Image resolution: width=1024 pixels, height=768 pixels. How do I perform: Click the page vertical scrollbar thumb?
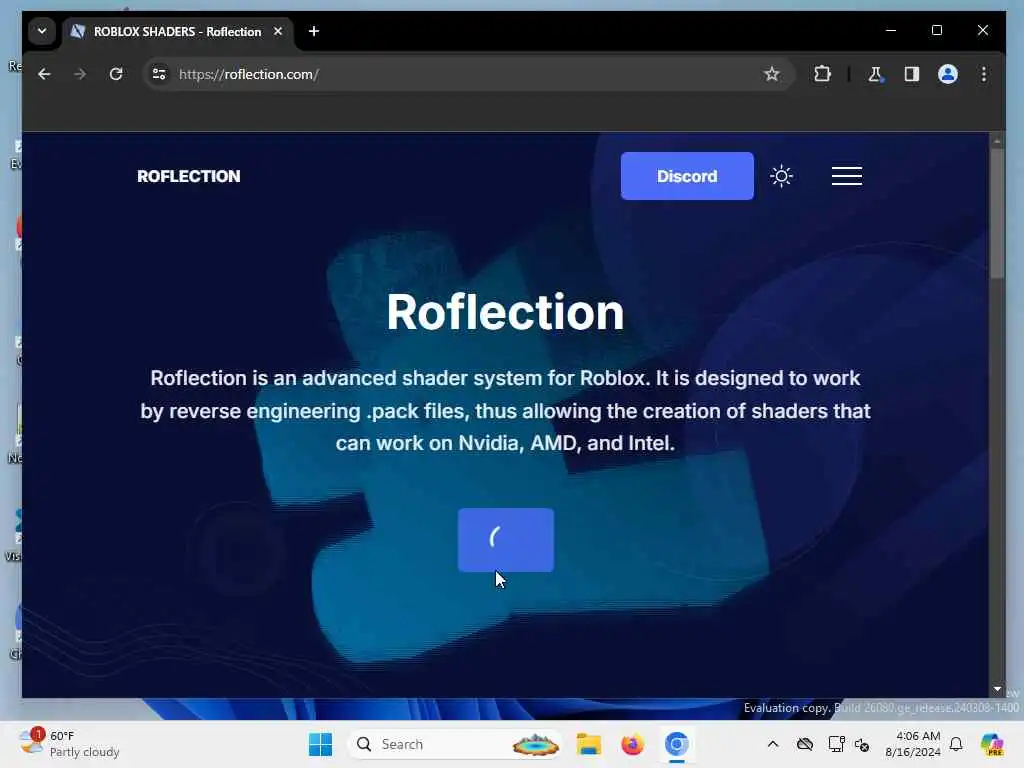point(997,214)
